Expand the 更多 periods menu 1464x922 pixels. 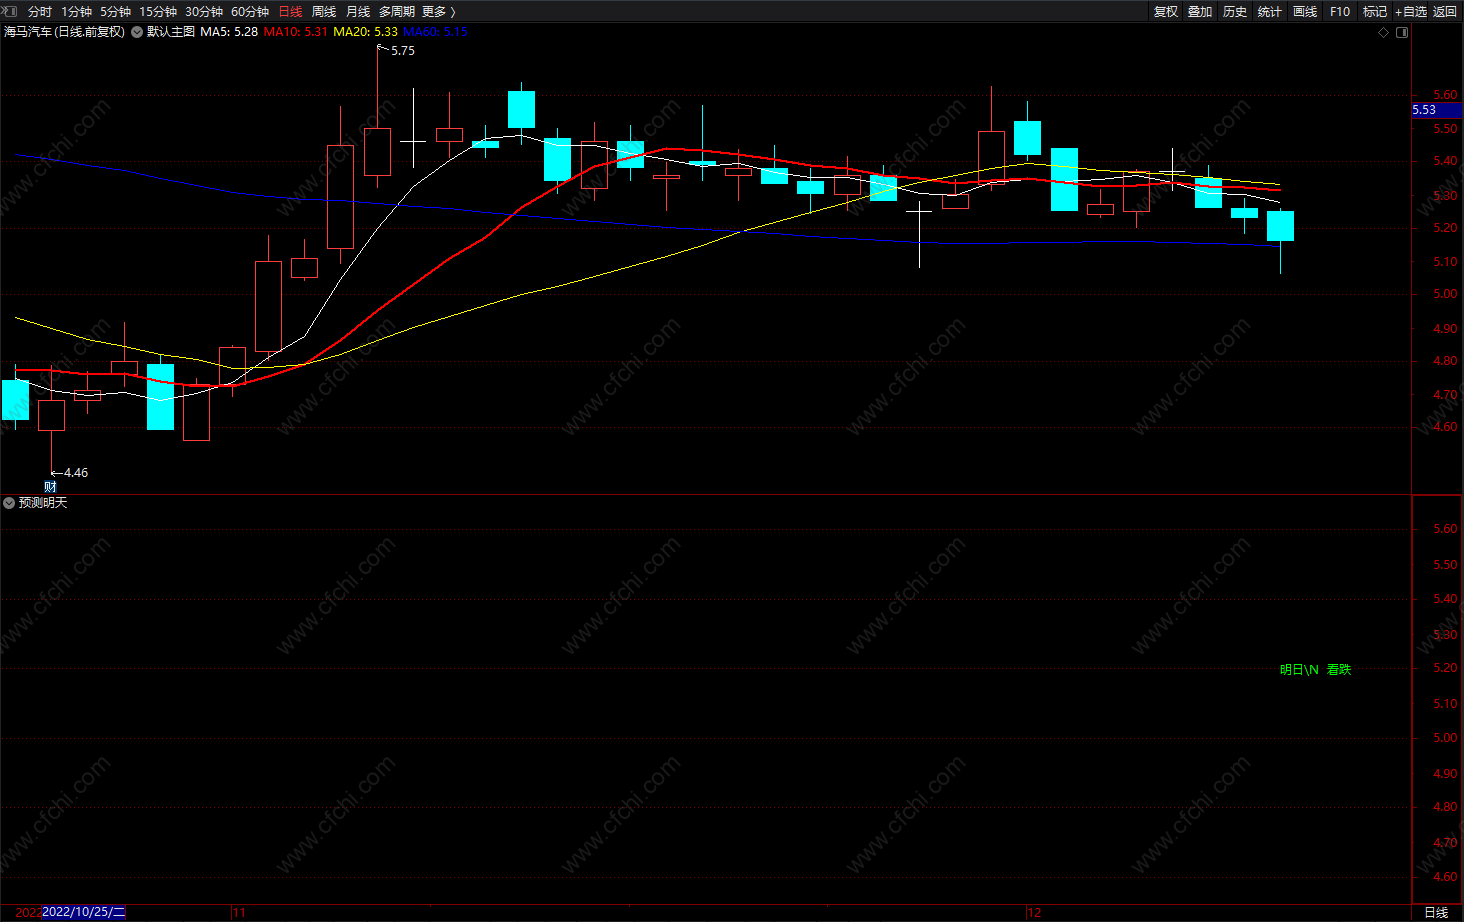(x=439, y=12)
